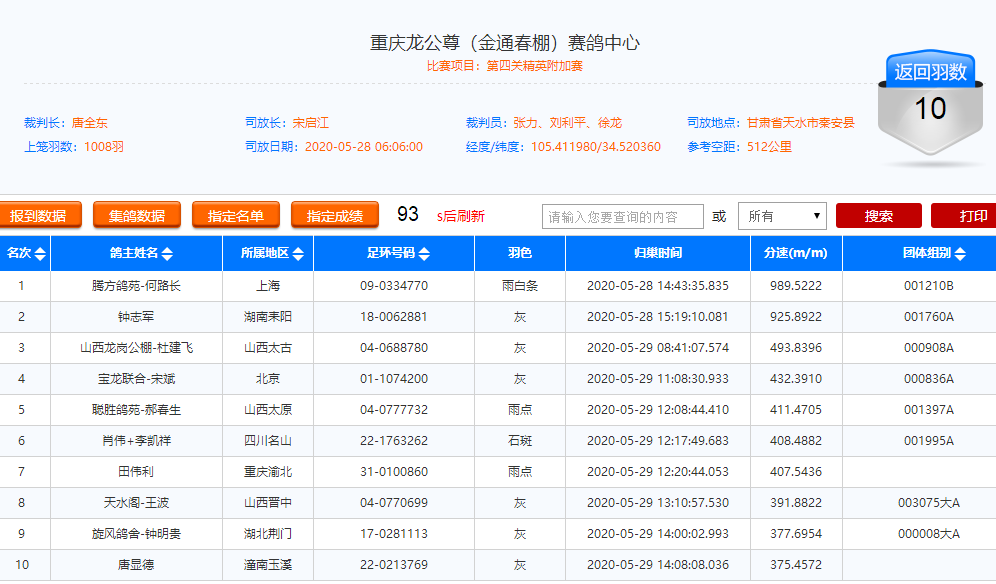
Task: Click the sort icon next to 所属地区
Action: tap(297, 254)
